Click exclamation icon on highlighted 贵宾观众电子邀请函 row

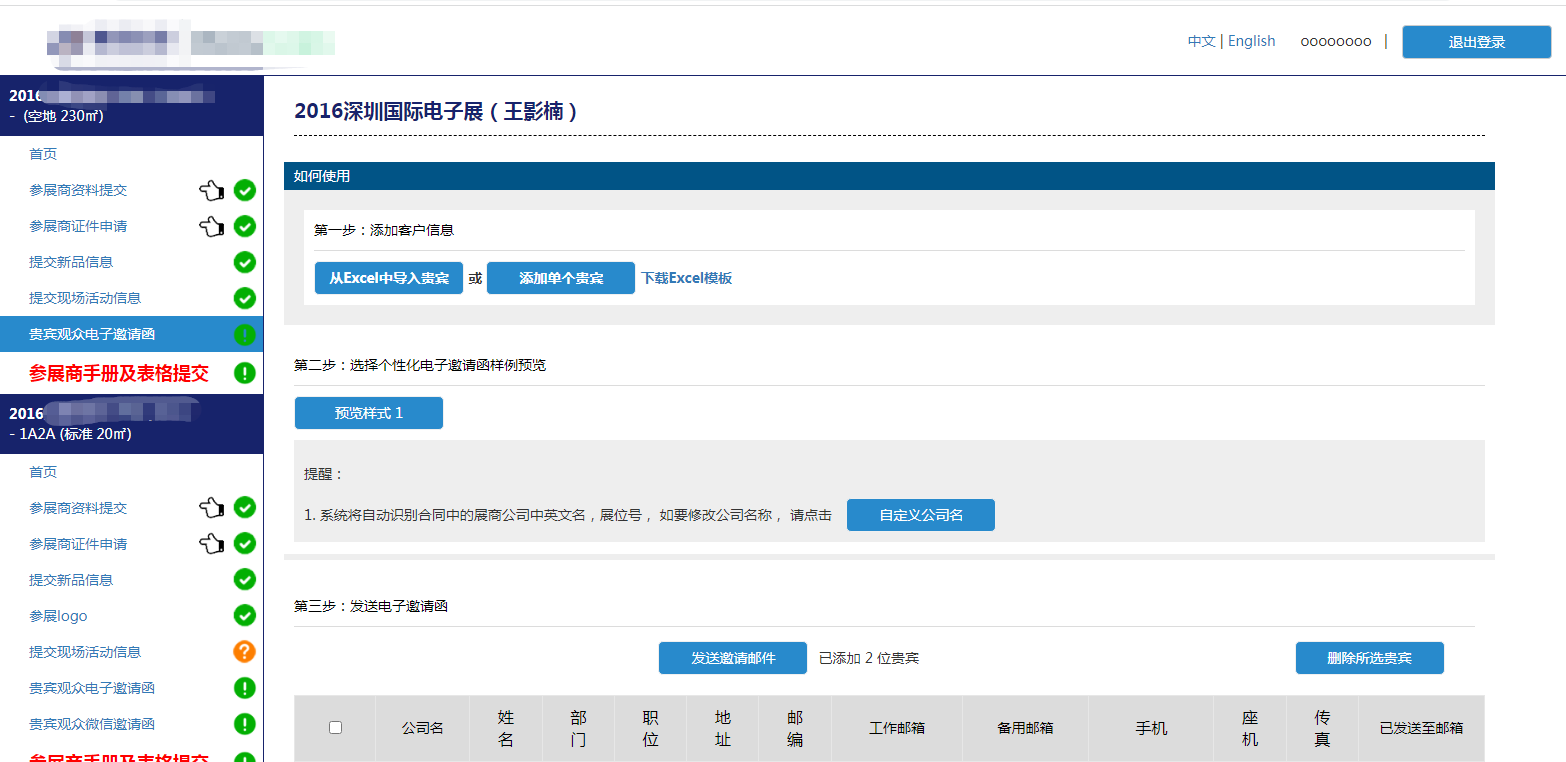click(x=245, y=335)
